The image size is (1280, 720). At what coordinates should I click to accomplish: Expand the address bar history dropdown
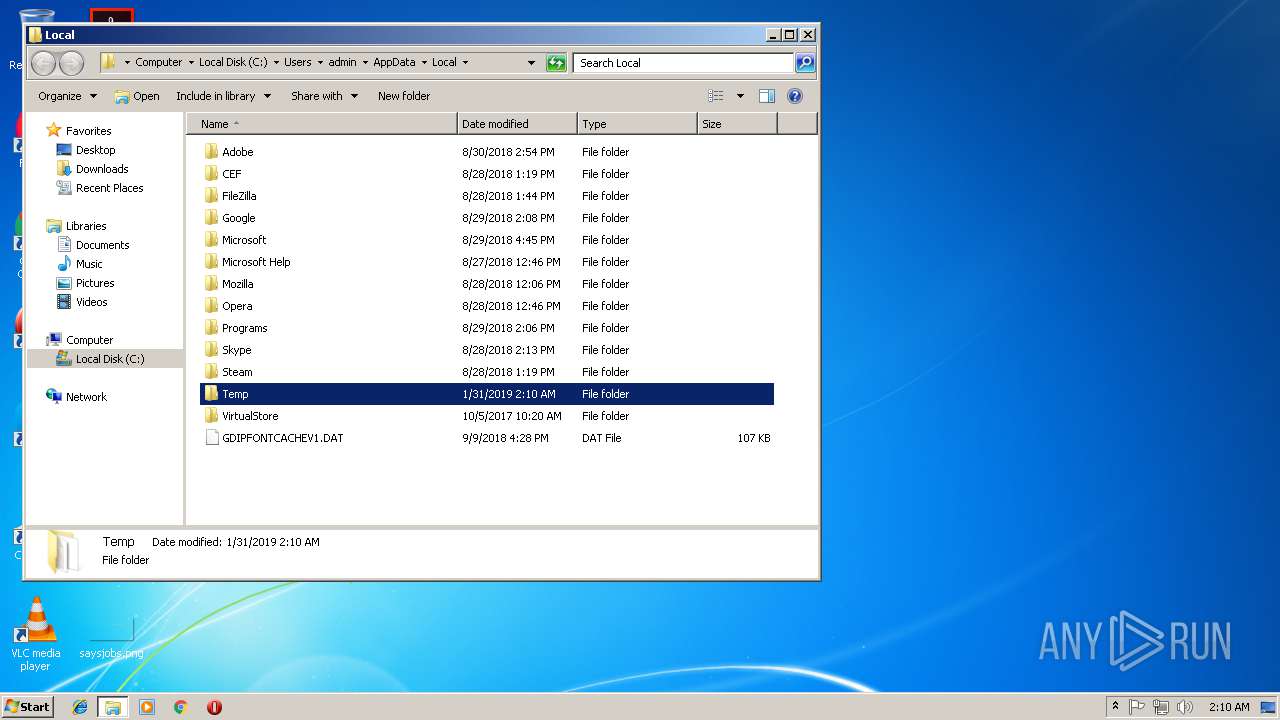click(x=531, y=63)
